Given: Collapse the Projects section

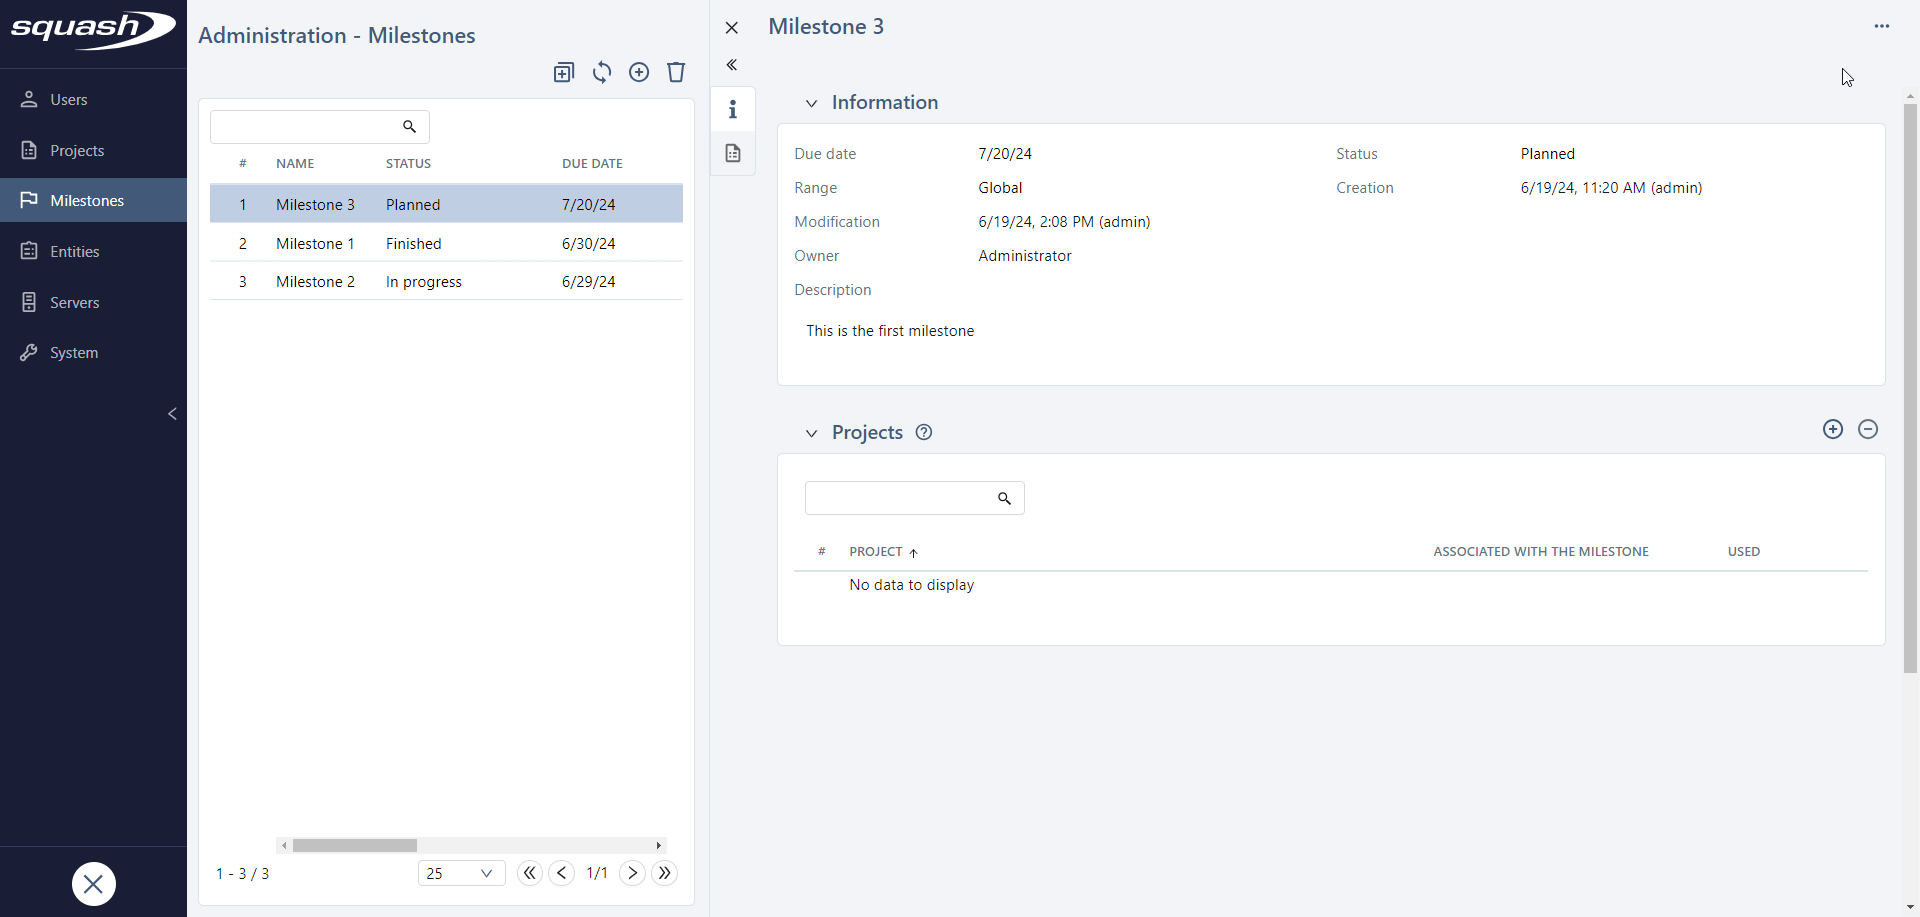Looking at the screenshot, I should click(811, 433).
